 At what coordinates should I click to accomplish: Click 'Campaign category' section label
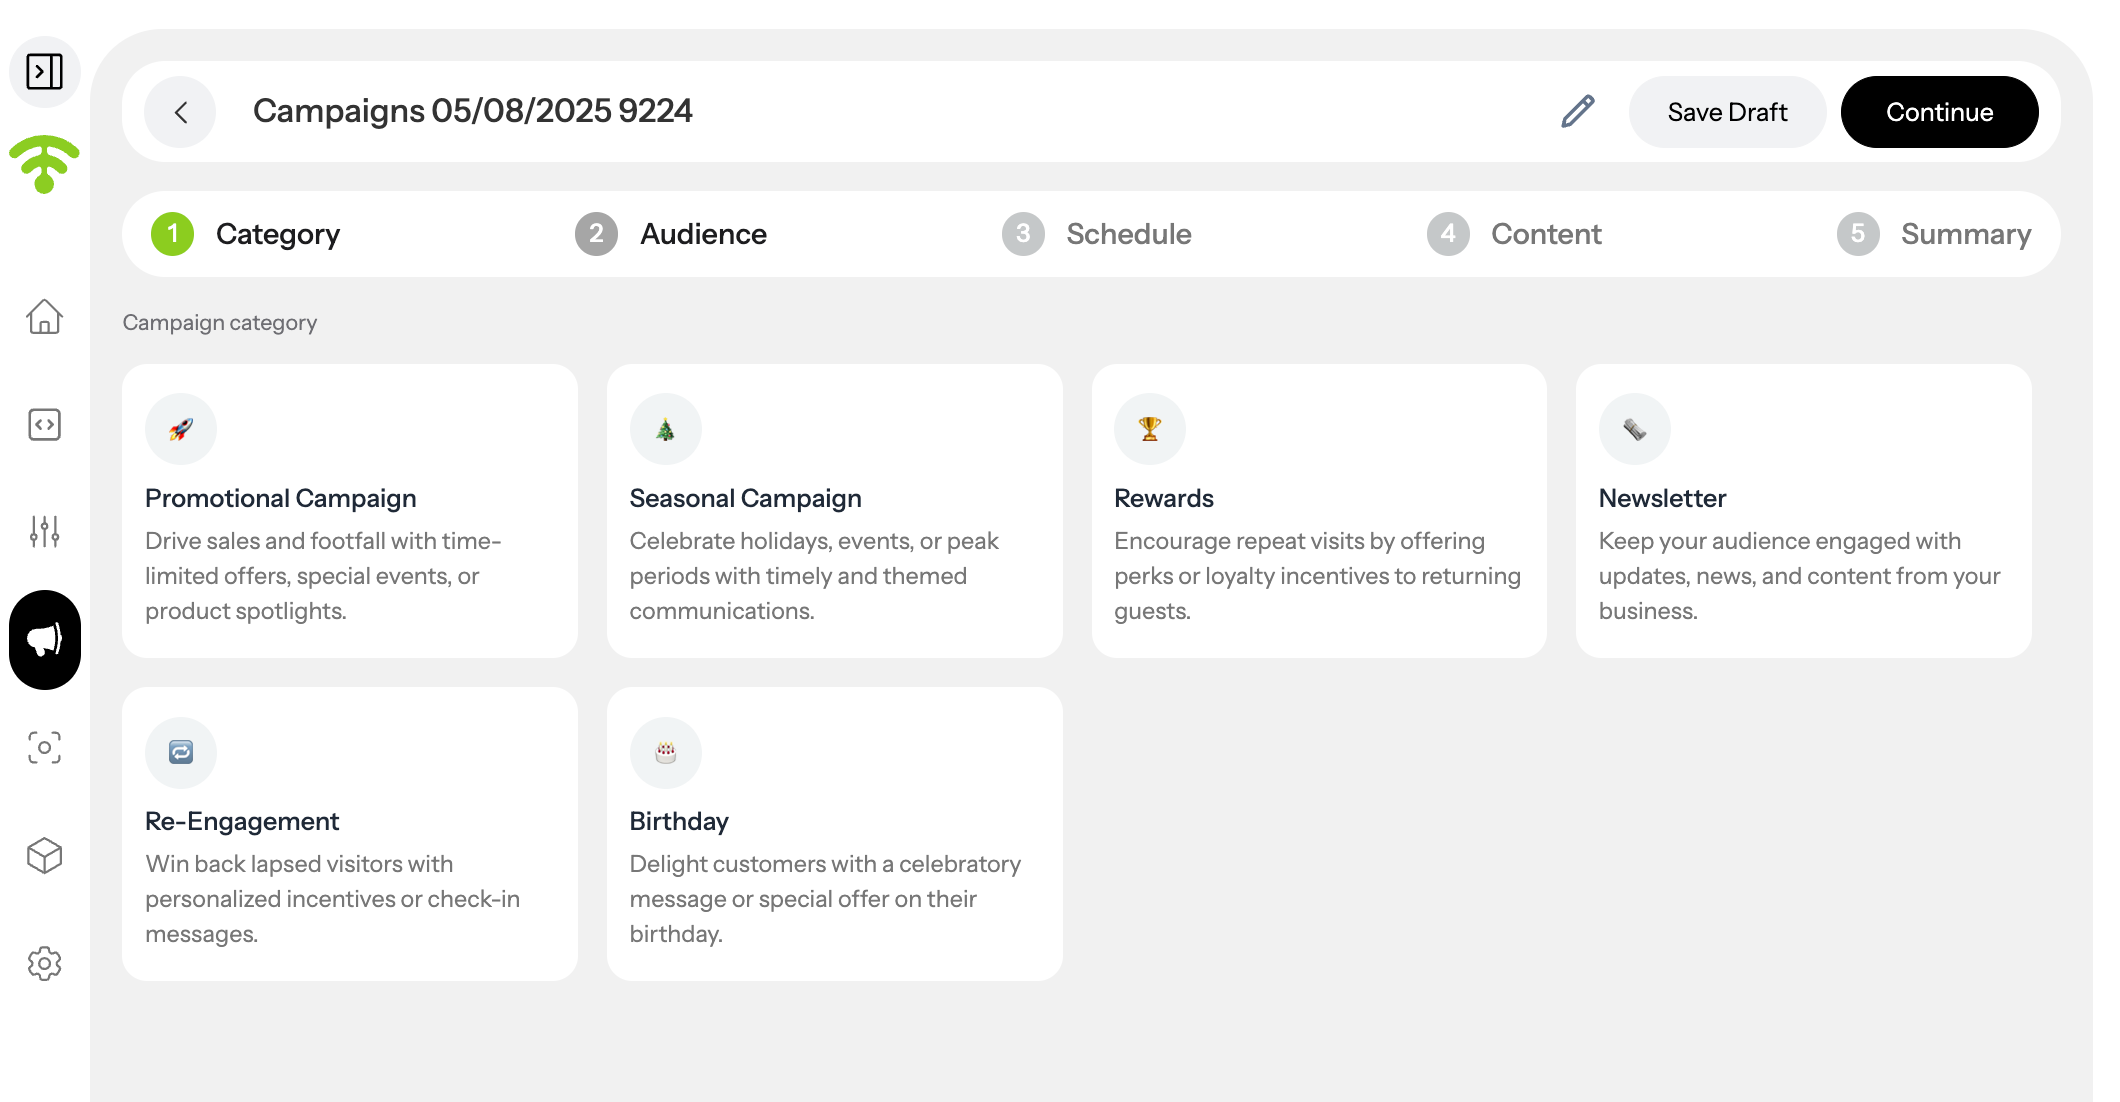[x=219, y=322]
